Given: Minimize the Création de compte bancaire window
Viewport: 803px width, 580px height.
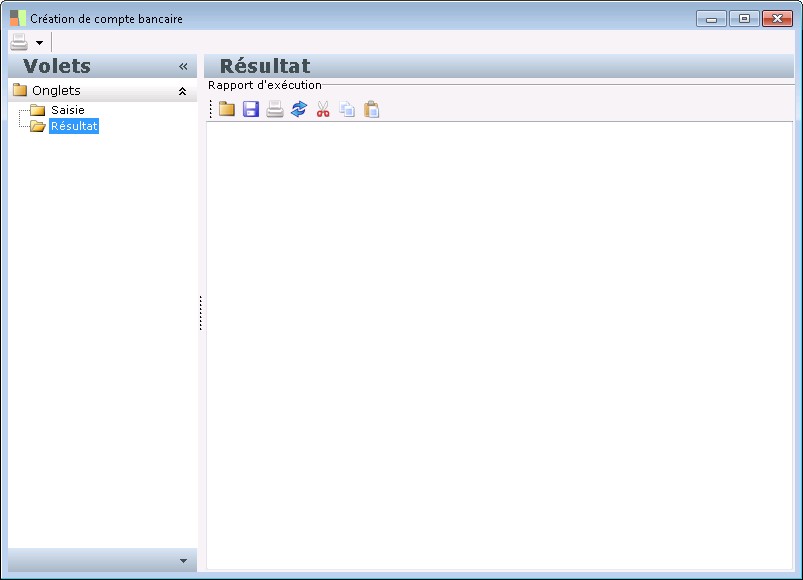Looking at the screenshot, I should 711,19.
